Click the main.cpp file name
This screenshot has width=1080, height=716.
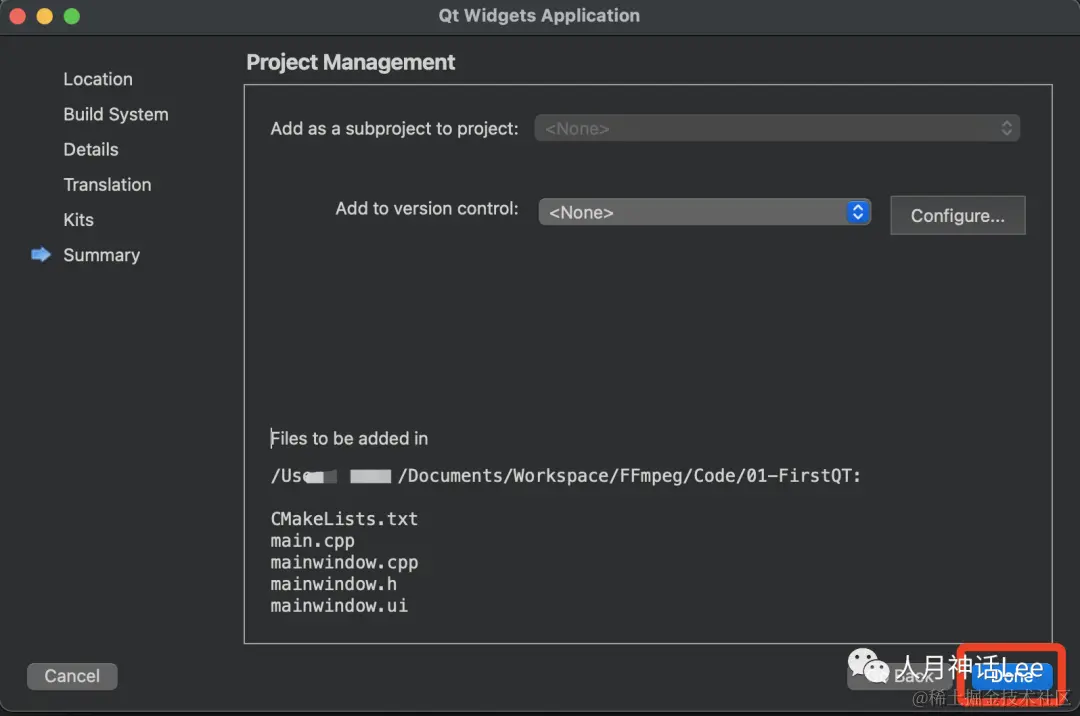tap(313, 540)
